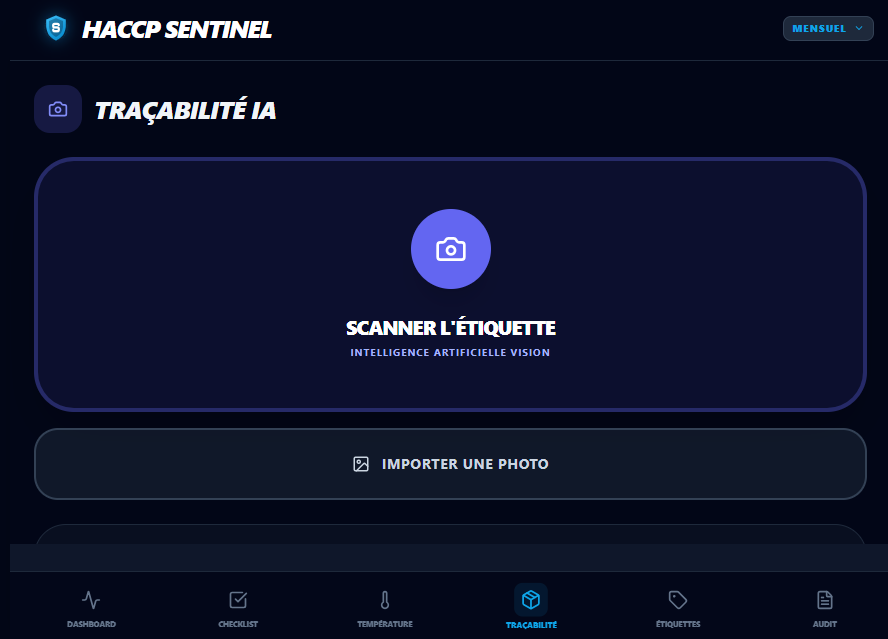Expand the chevron on the Mensuel selector
Viewport: 888px width, 639px height.
pos(858,29)
